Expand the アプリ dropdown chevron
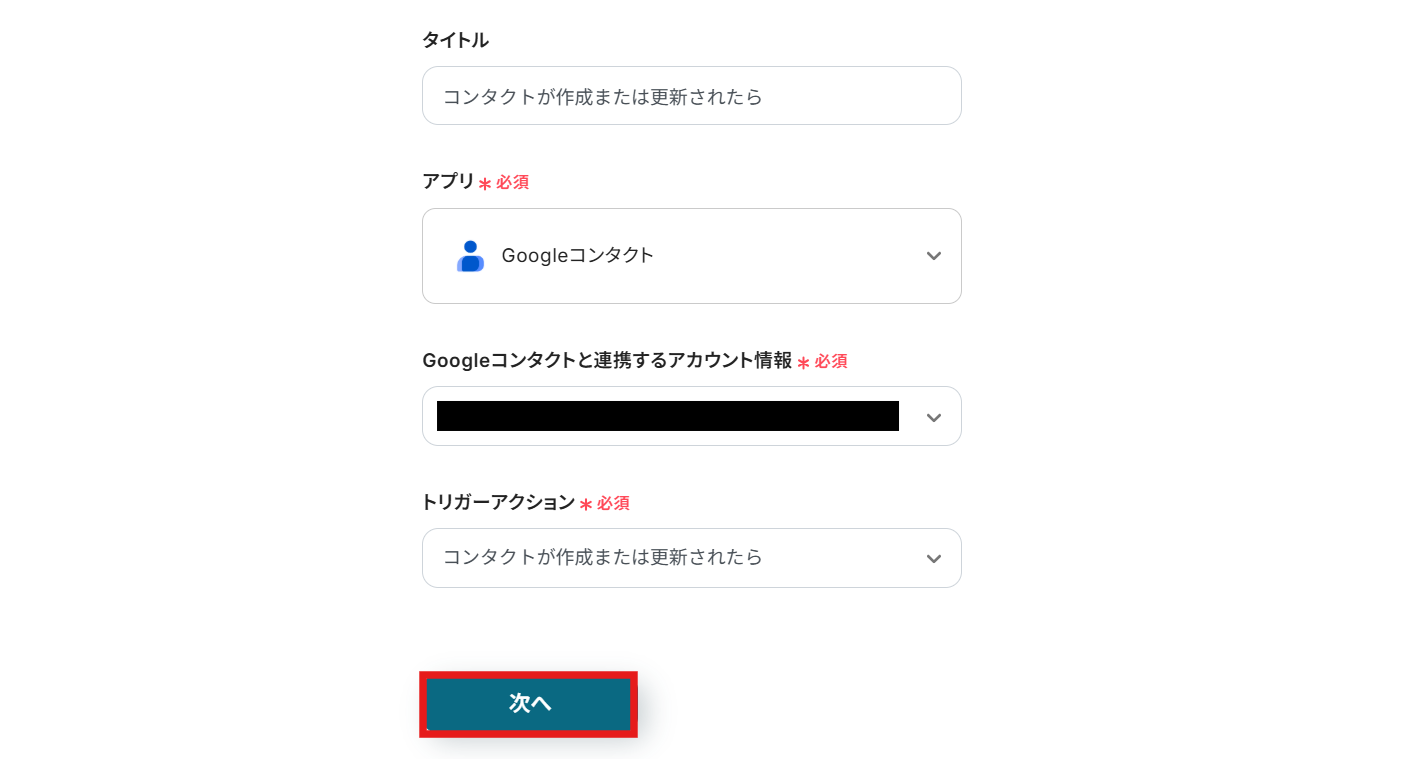 click(933, 256)
